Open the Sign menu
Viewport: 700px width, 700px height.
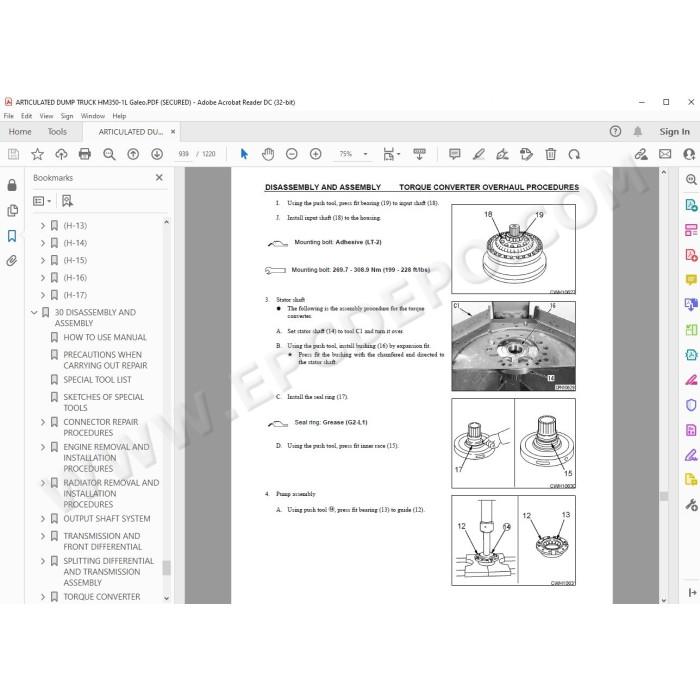(x=67, y=116)
